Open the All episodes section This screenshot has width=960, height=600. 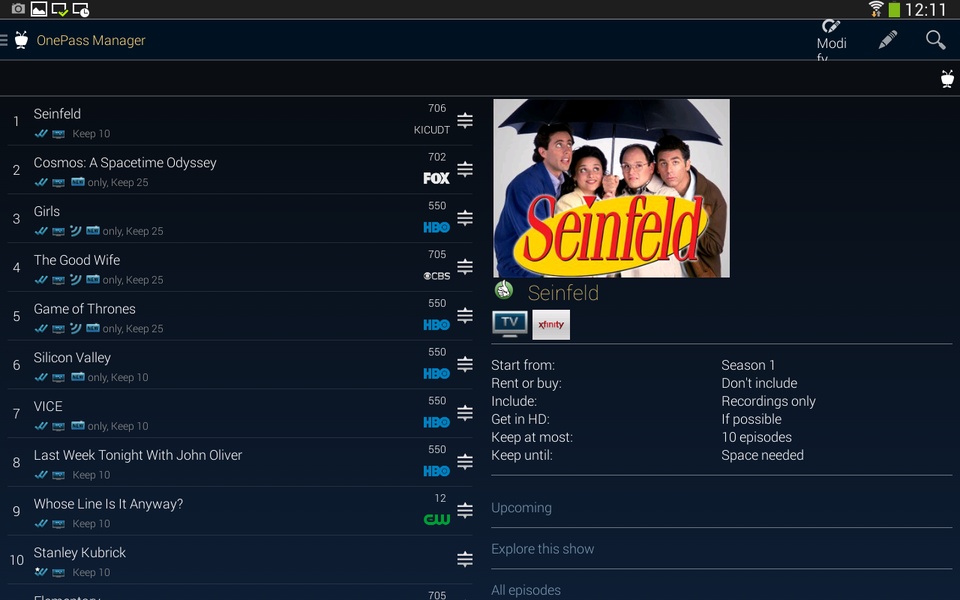click(721, 588)
